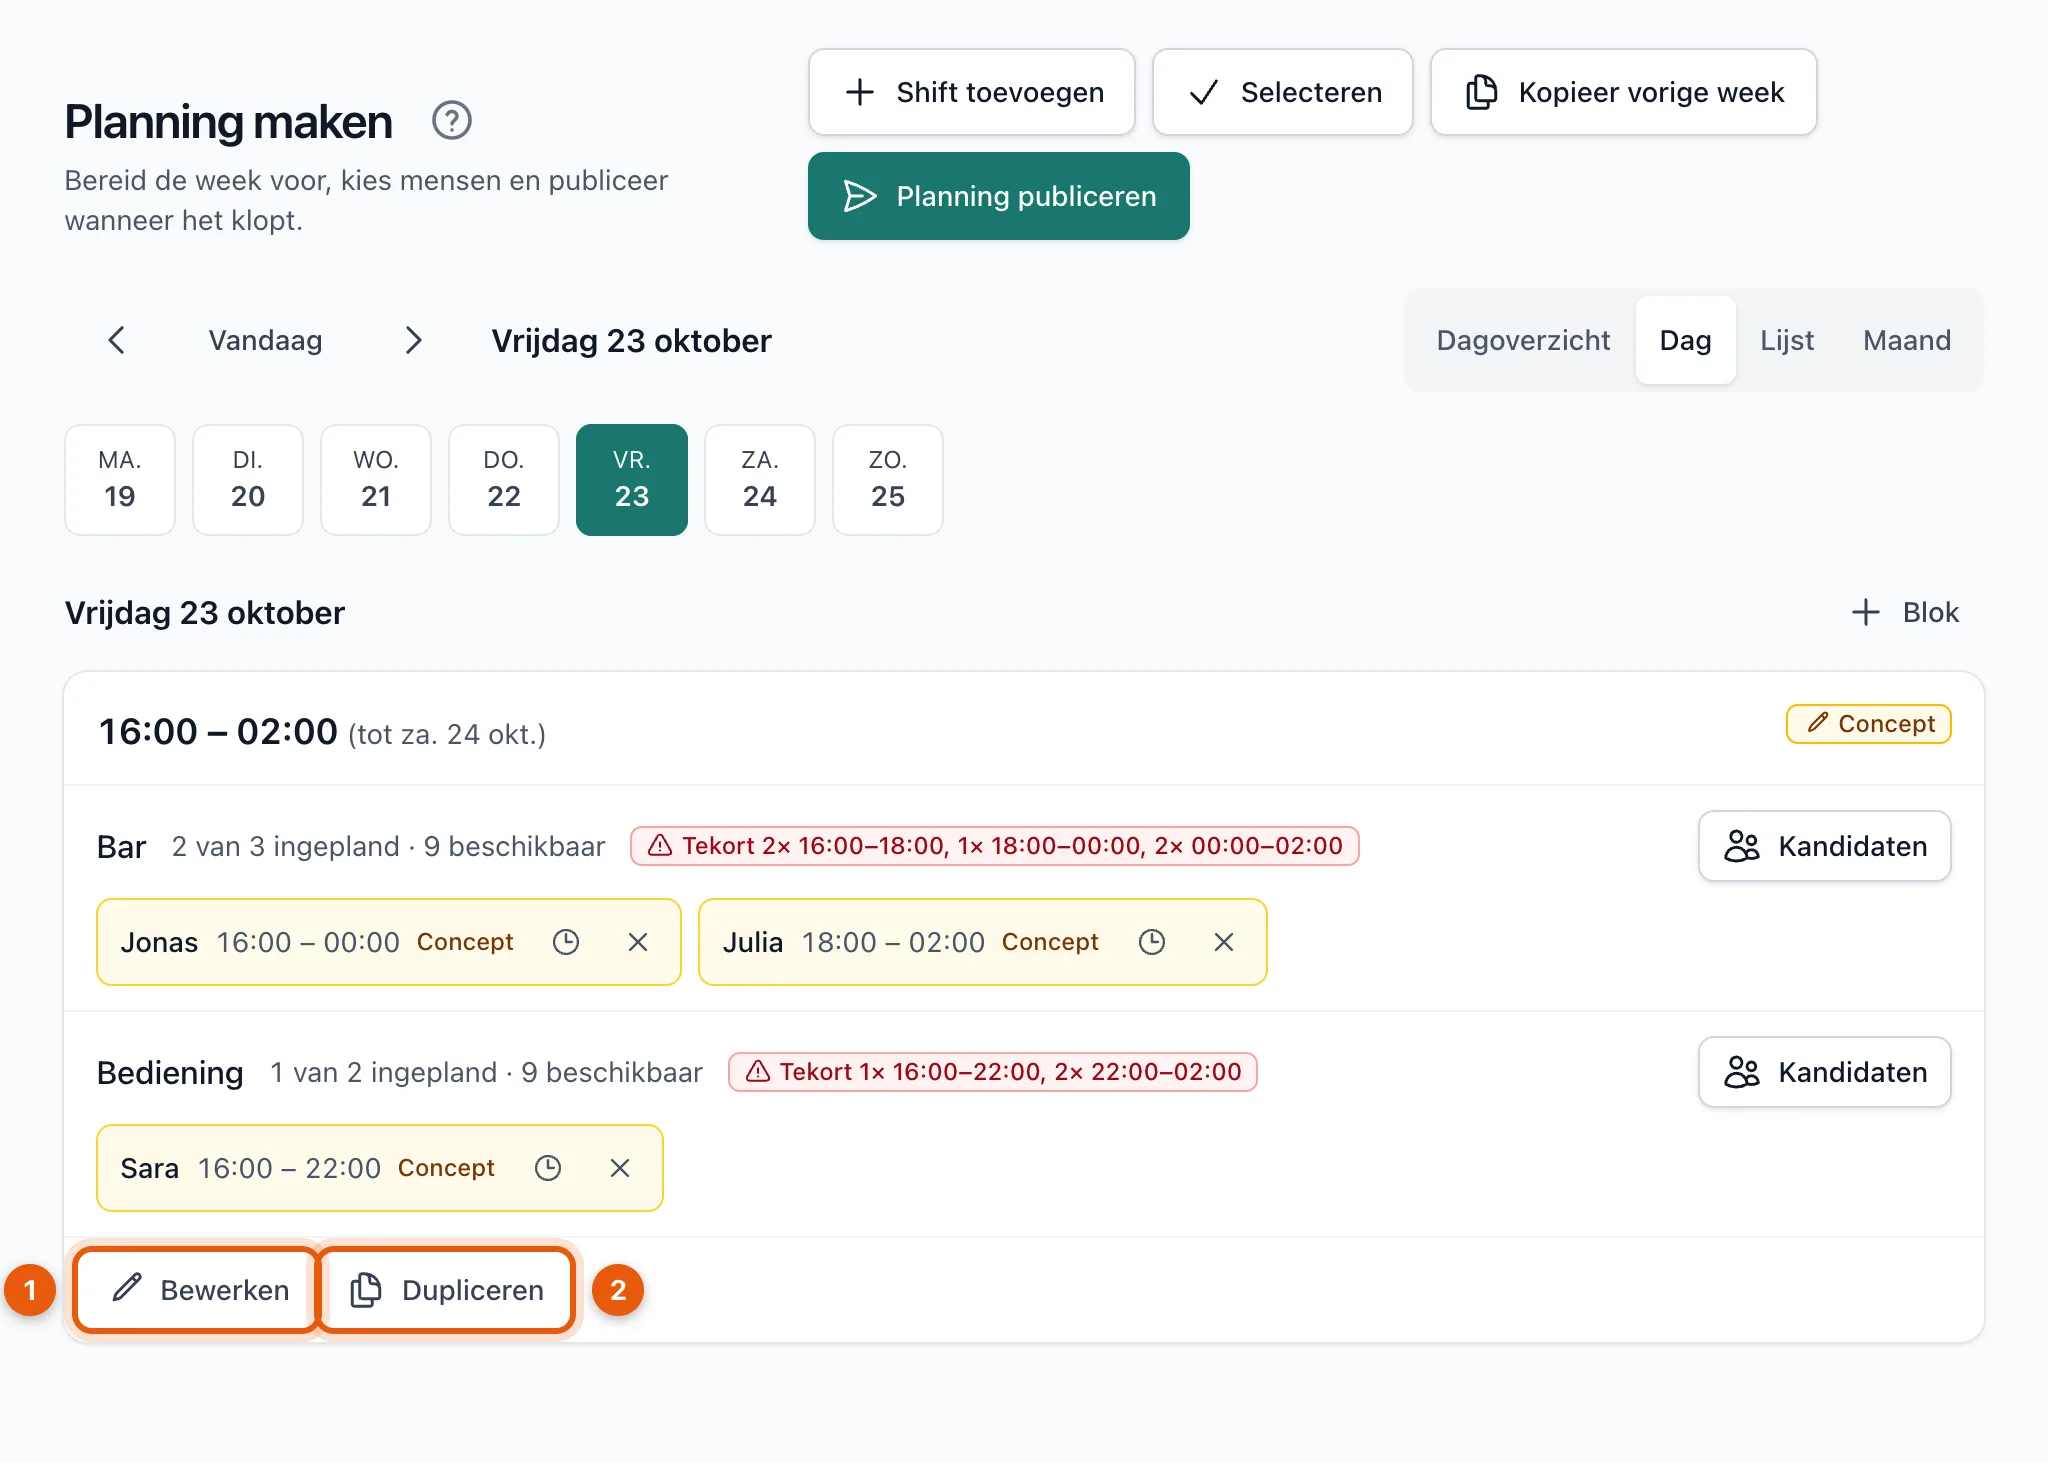
Task: Go to next day with right chevron
Action: point(413,340)
